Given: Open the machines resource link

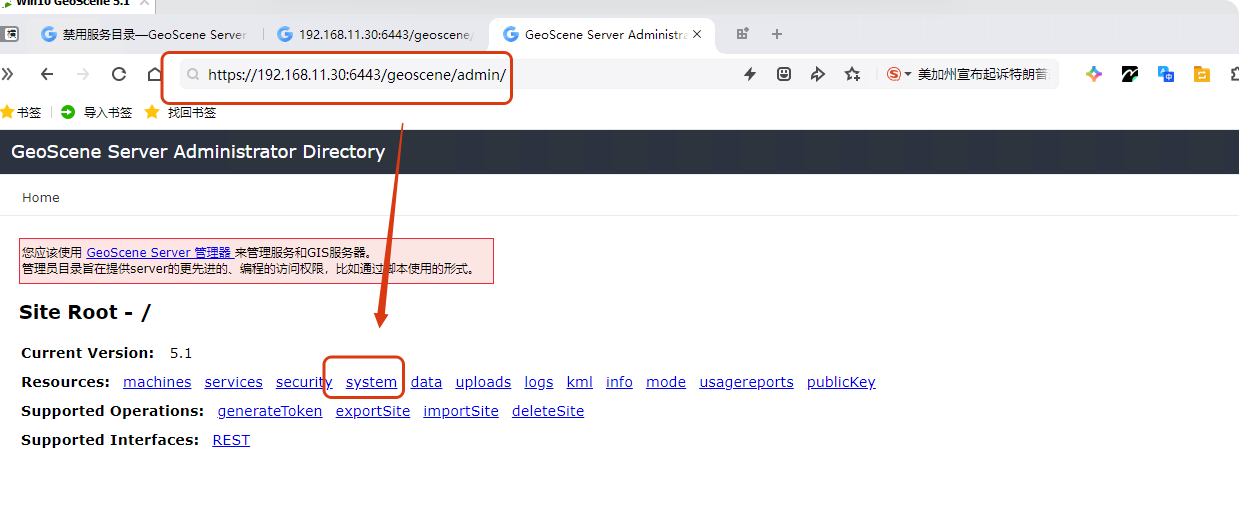Looking at the screenshot, I should click(x=157, y=382).
